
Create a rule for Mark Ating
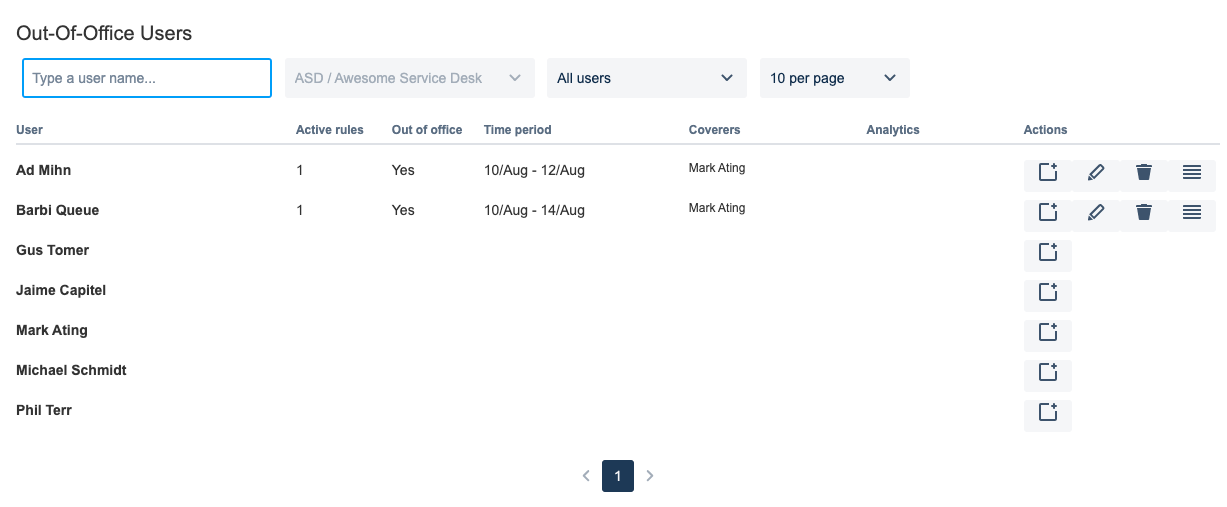point(1048,332)
